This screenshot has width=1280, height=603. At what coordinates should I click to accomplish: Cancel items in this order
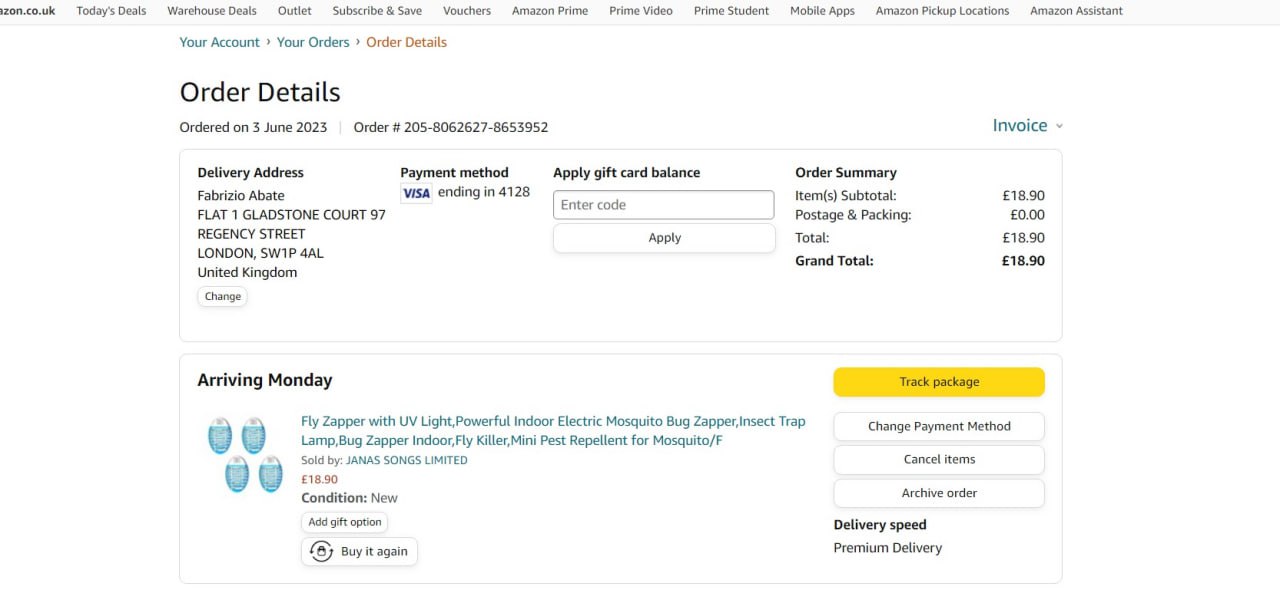938,460
